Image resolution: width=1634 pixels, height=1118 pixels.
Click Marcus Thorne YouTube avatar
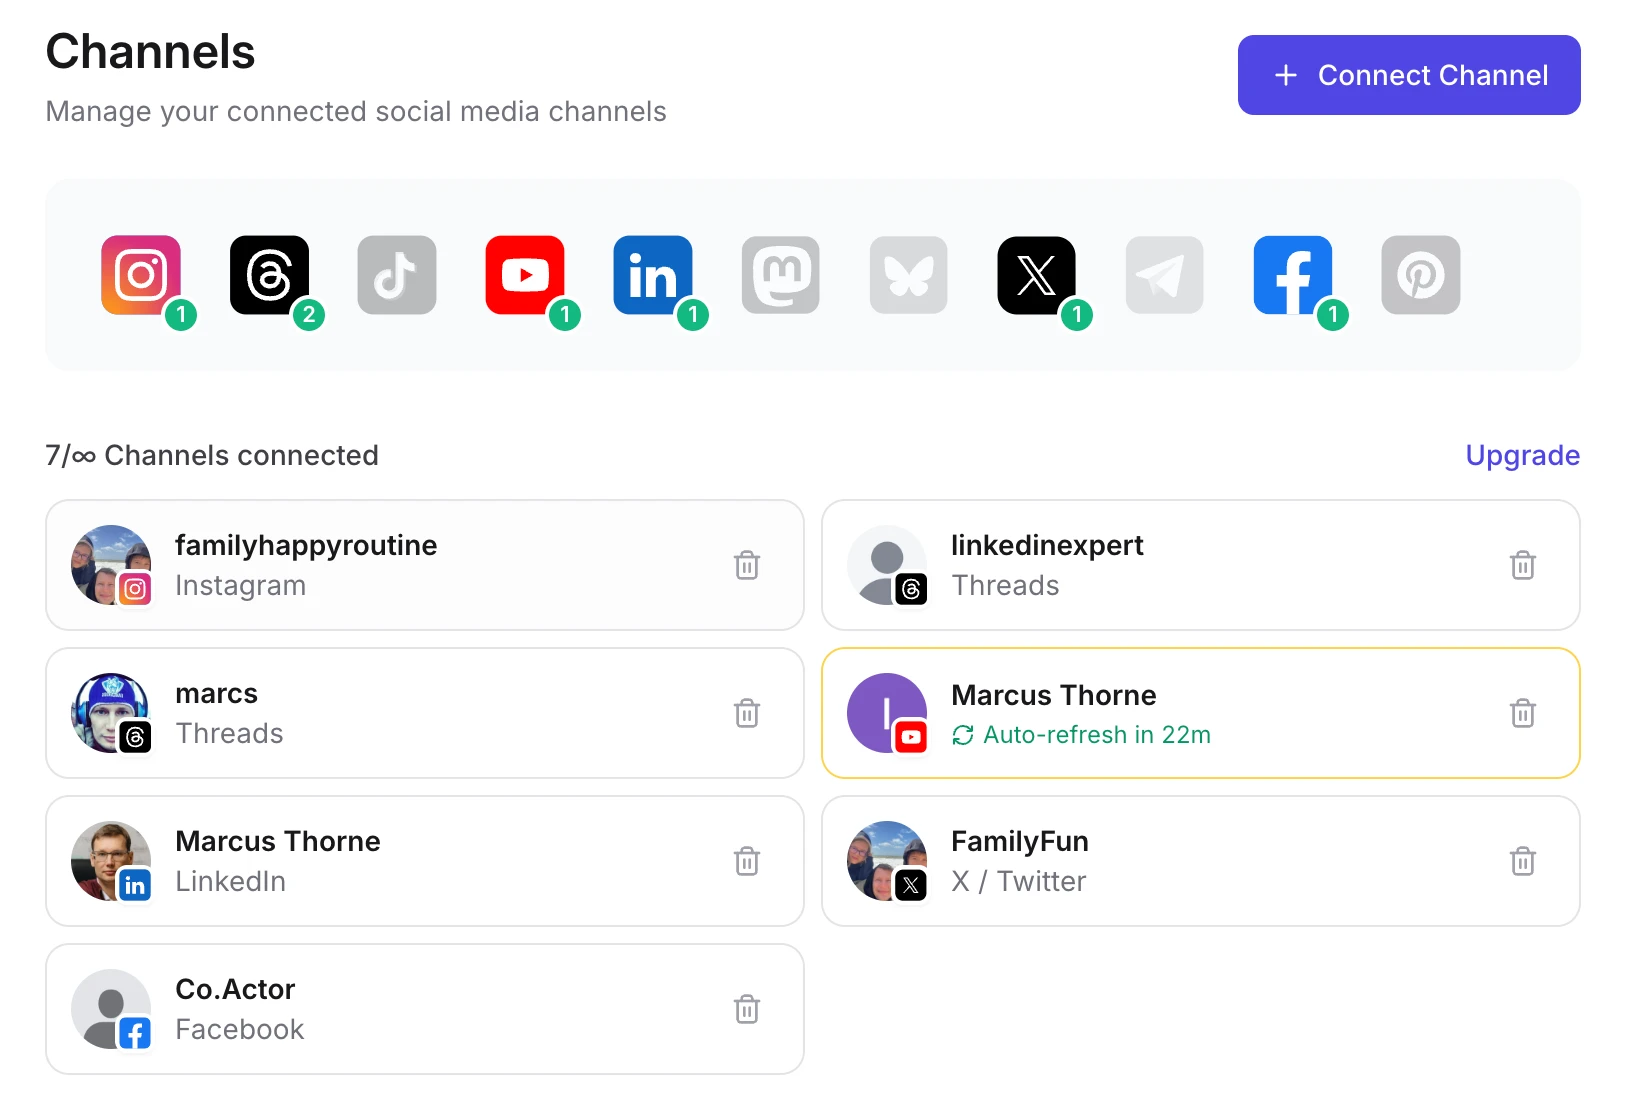tap(887, 713)
